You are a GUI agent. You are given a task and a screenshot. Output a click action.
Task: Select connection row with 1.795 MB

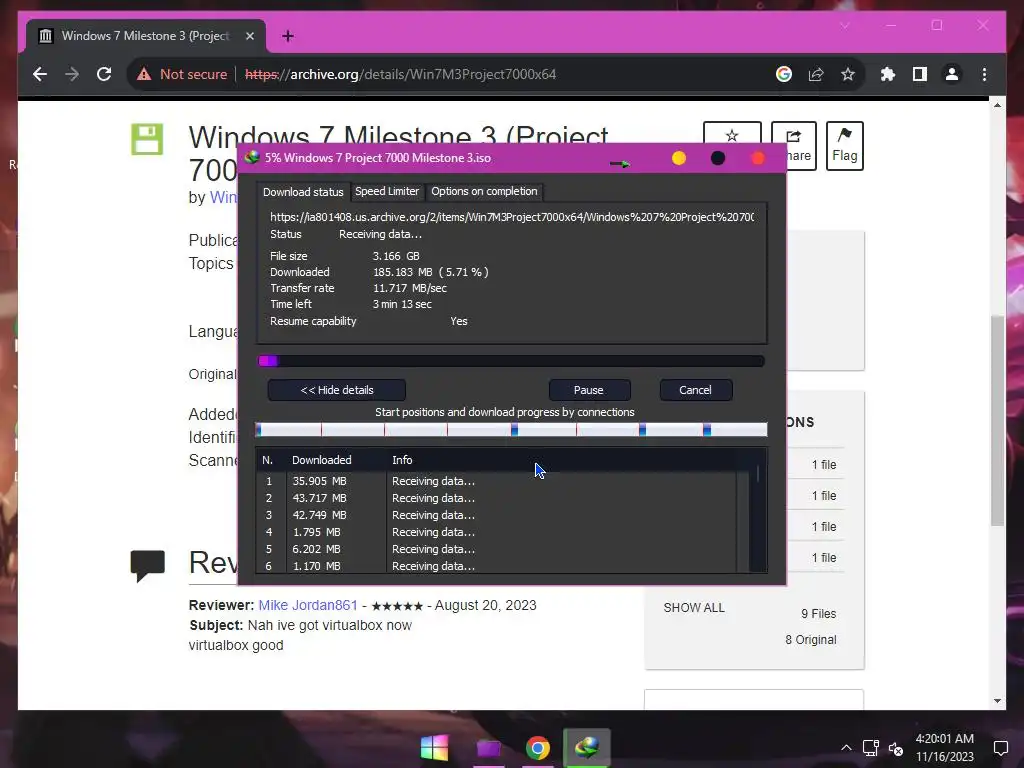click(x=496, y=532)
